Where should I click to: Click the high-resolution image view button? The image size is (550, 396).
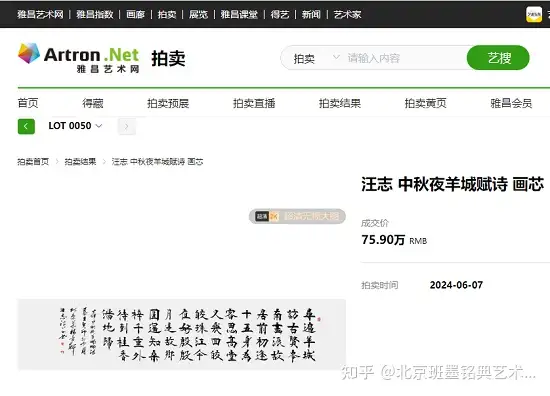[x=297, y=216]
